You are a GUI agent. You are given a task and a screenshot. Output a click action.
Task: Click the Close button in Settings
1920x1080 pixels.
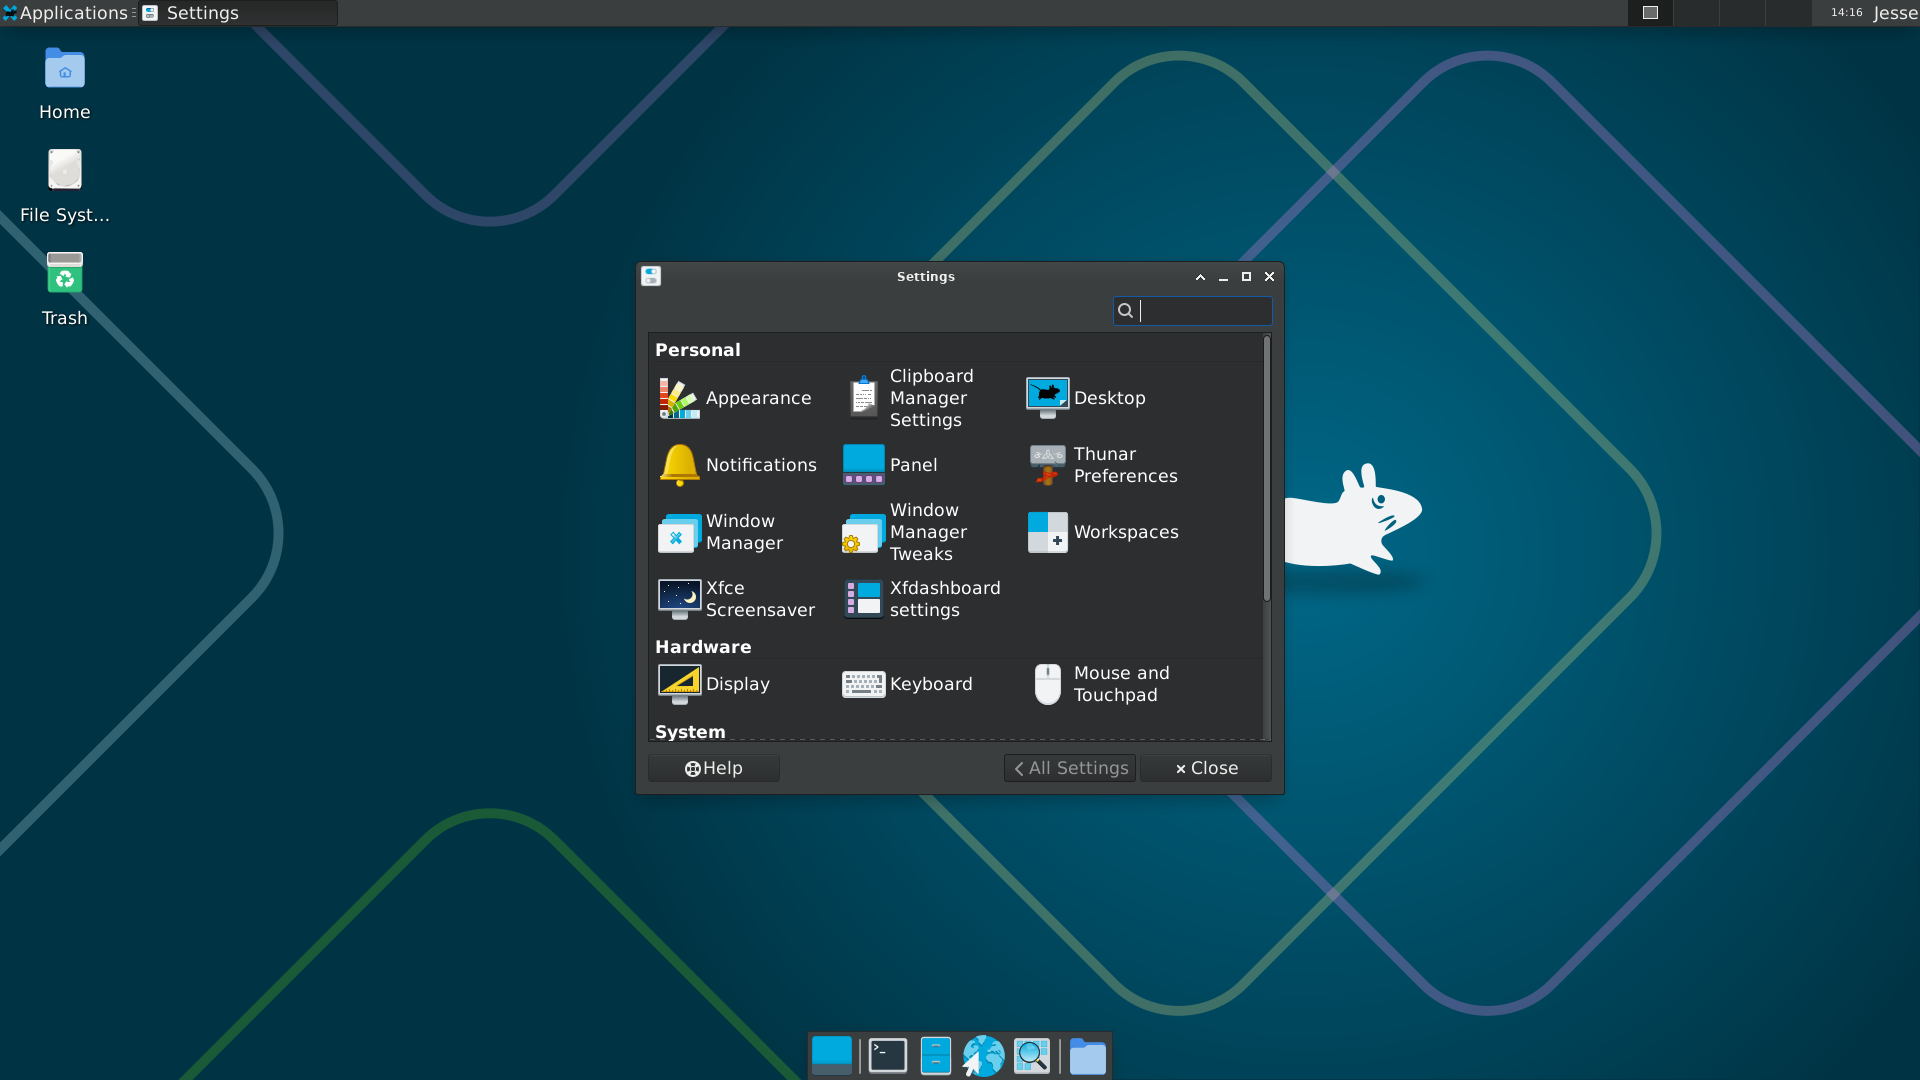[1206, 768]
